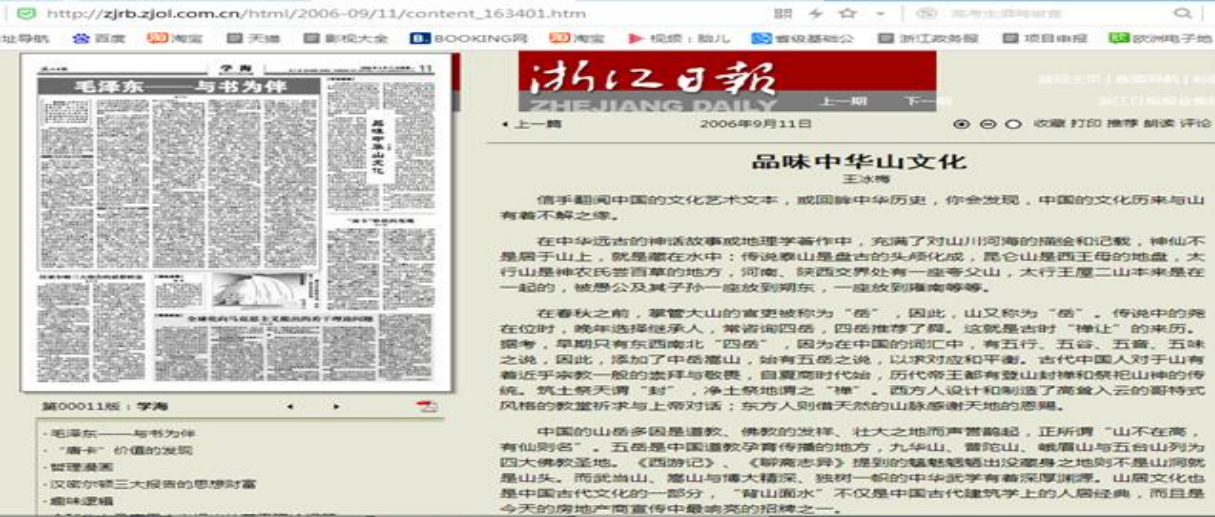Click the lightning bolt icon in address bar
Screen dimensions: 1215x517
pos(816,13)
